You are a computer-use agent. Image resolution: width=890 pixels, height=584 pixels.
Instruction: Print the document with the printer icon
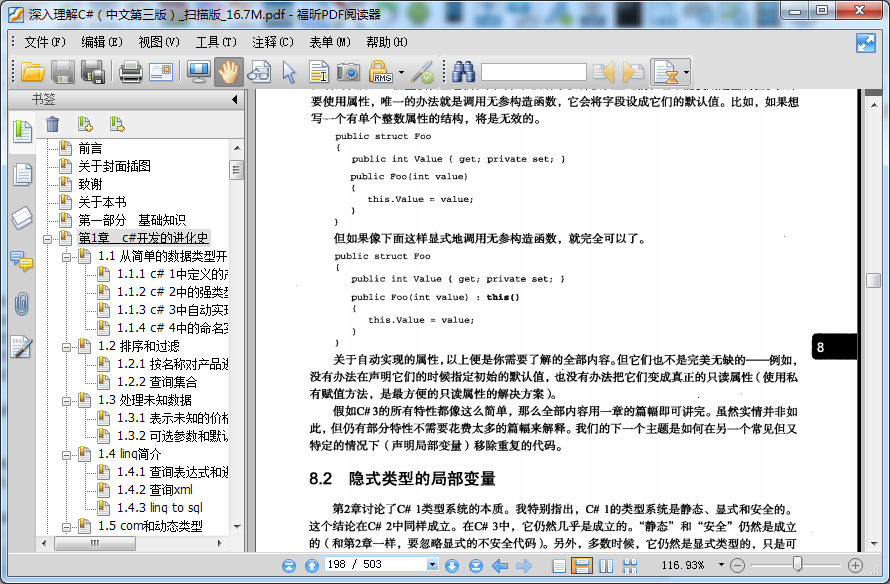[131, 72]
